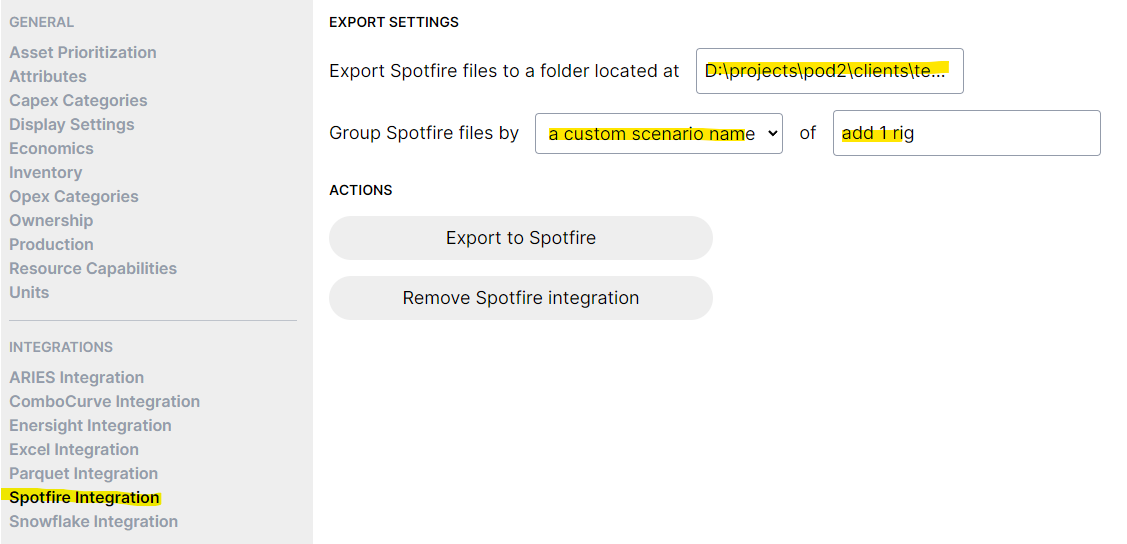Click the 'add 1 rig' scenario name field
Screen dimensions: 1127x544
coord(967,133)
